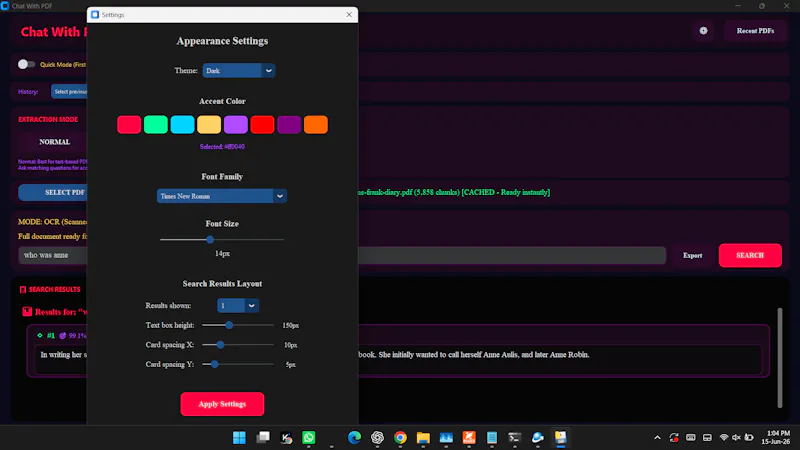Toggle the Quick Mode switch
Screen dimensions: 800x450
click(26, 64)
